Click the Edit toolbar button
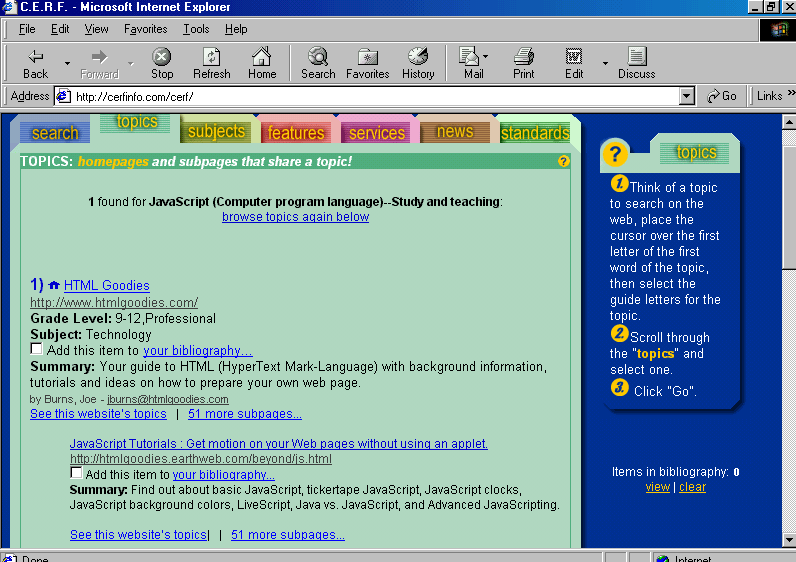Screen dimensions: 796x562 point(574,63)
